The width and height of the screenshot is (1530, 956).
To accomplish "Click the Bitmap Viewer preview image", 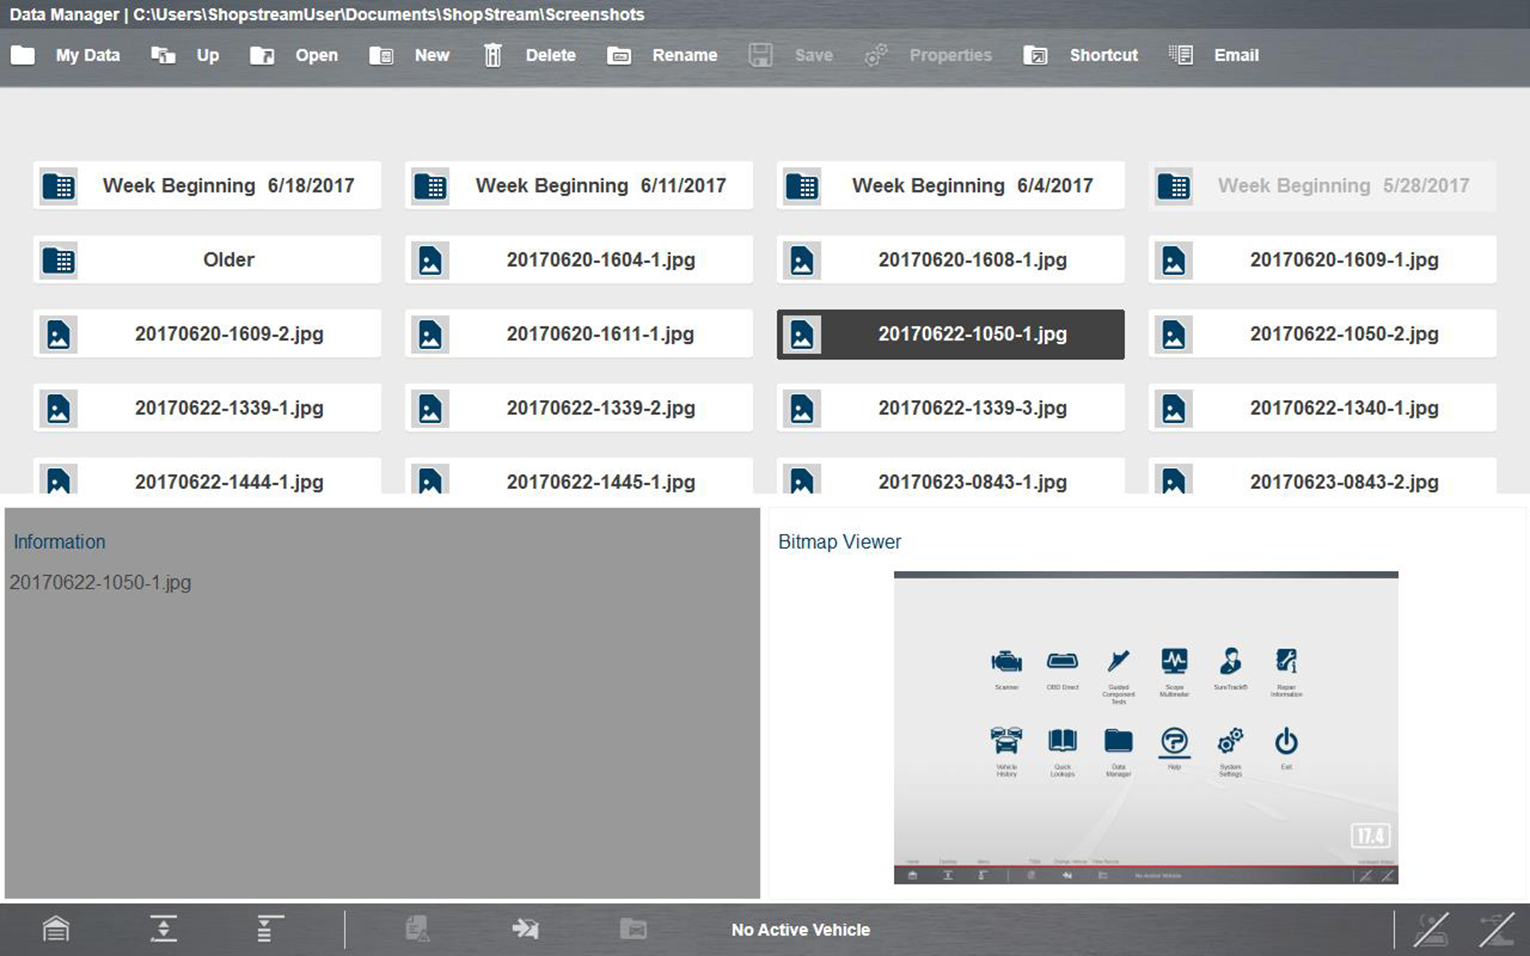I will point(1146,727).
